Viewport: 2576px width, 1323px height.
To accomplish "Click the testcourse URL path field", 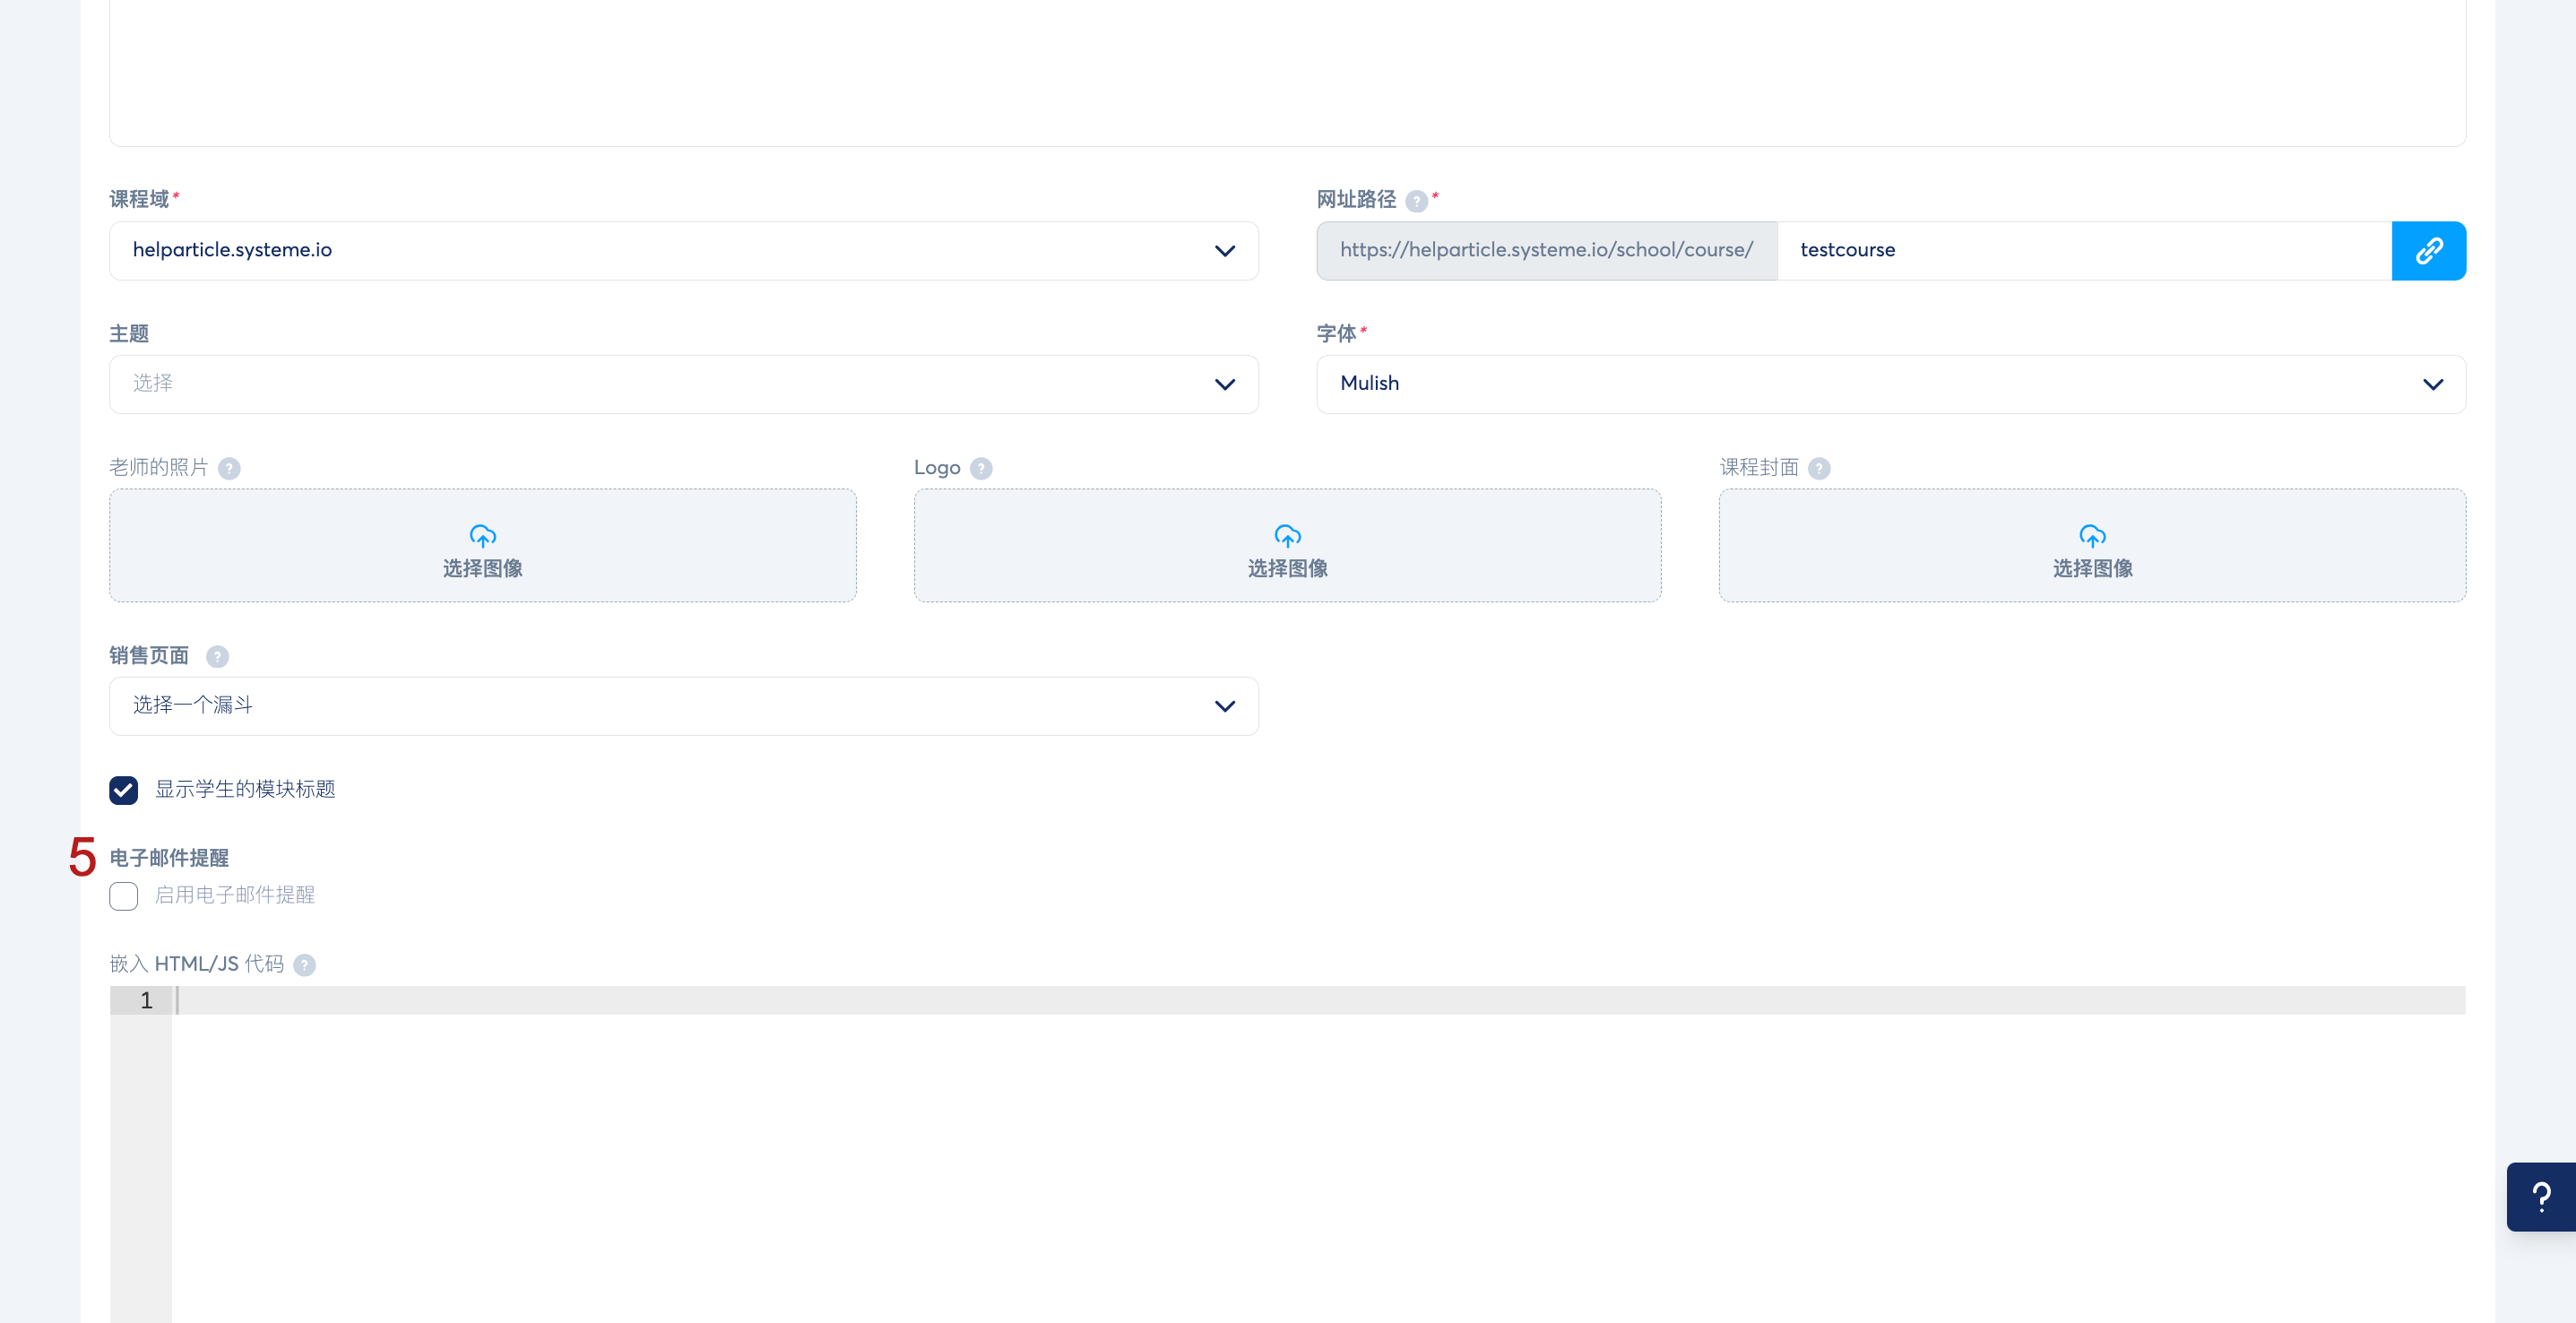I will [2084, 250].
